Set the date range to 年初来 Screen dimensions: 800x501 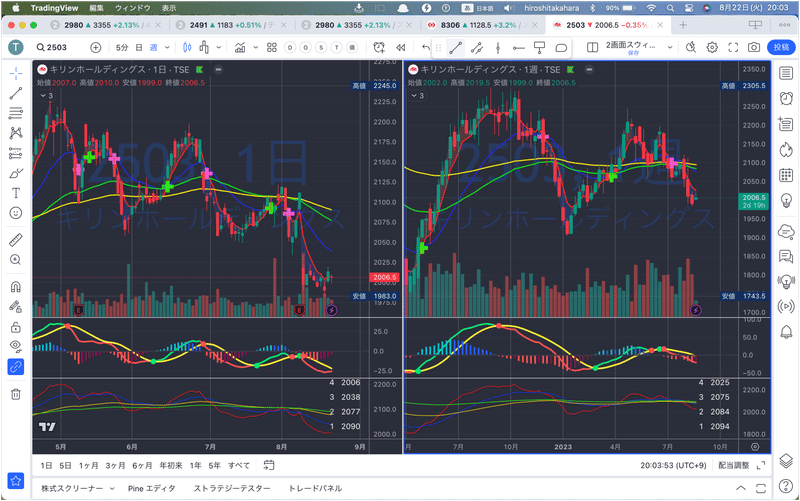point(171,465)
